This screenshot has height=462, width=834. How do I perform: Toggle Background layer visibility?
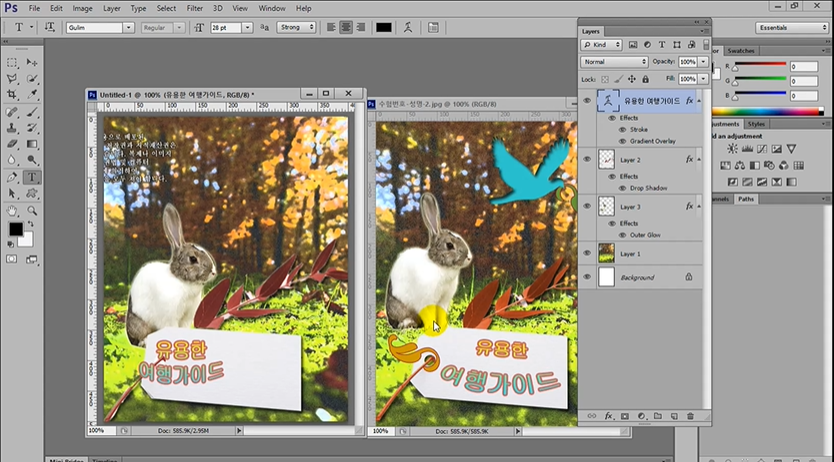coord(587,277)
